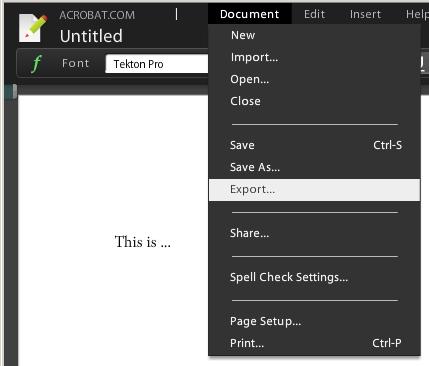Select Open... menu entry

314,79
